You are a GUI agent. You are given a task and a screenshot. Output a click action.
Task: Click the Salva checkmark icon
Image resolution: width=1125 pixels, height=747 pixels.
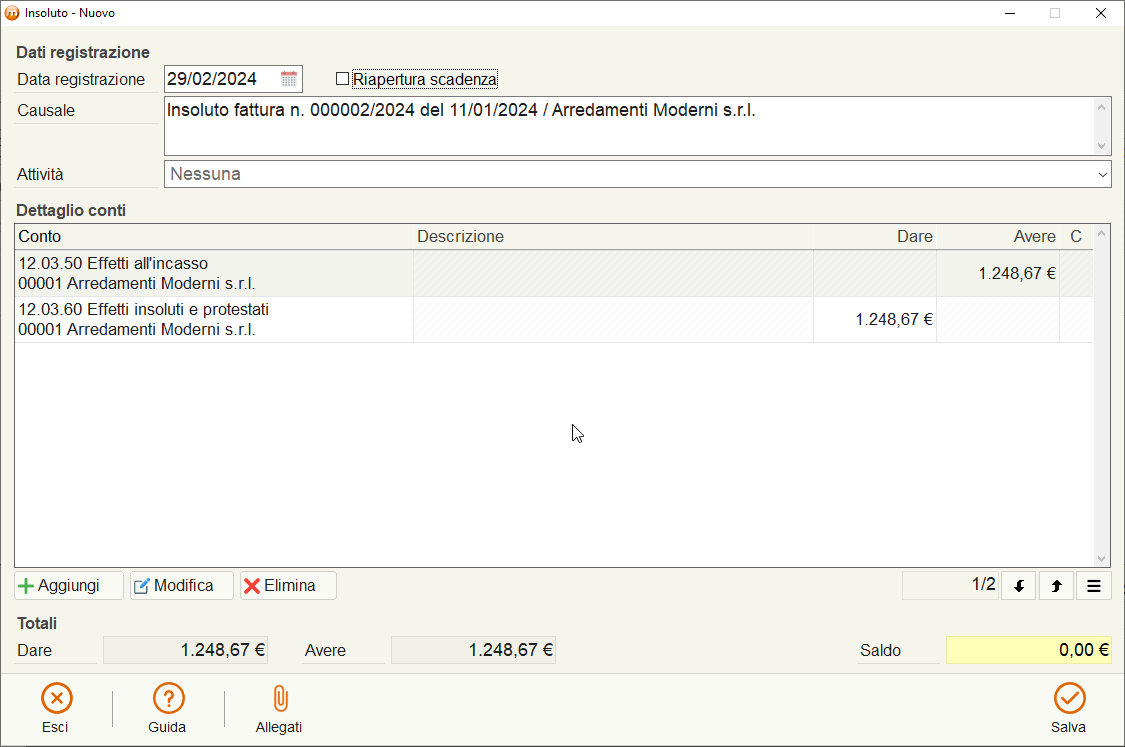[1069, 698]
